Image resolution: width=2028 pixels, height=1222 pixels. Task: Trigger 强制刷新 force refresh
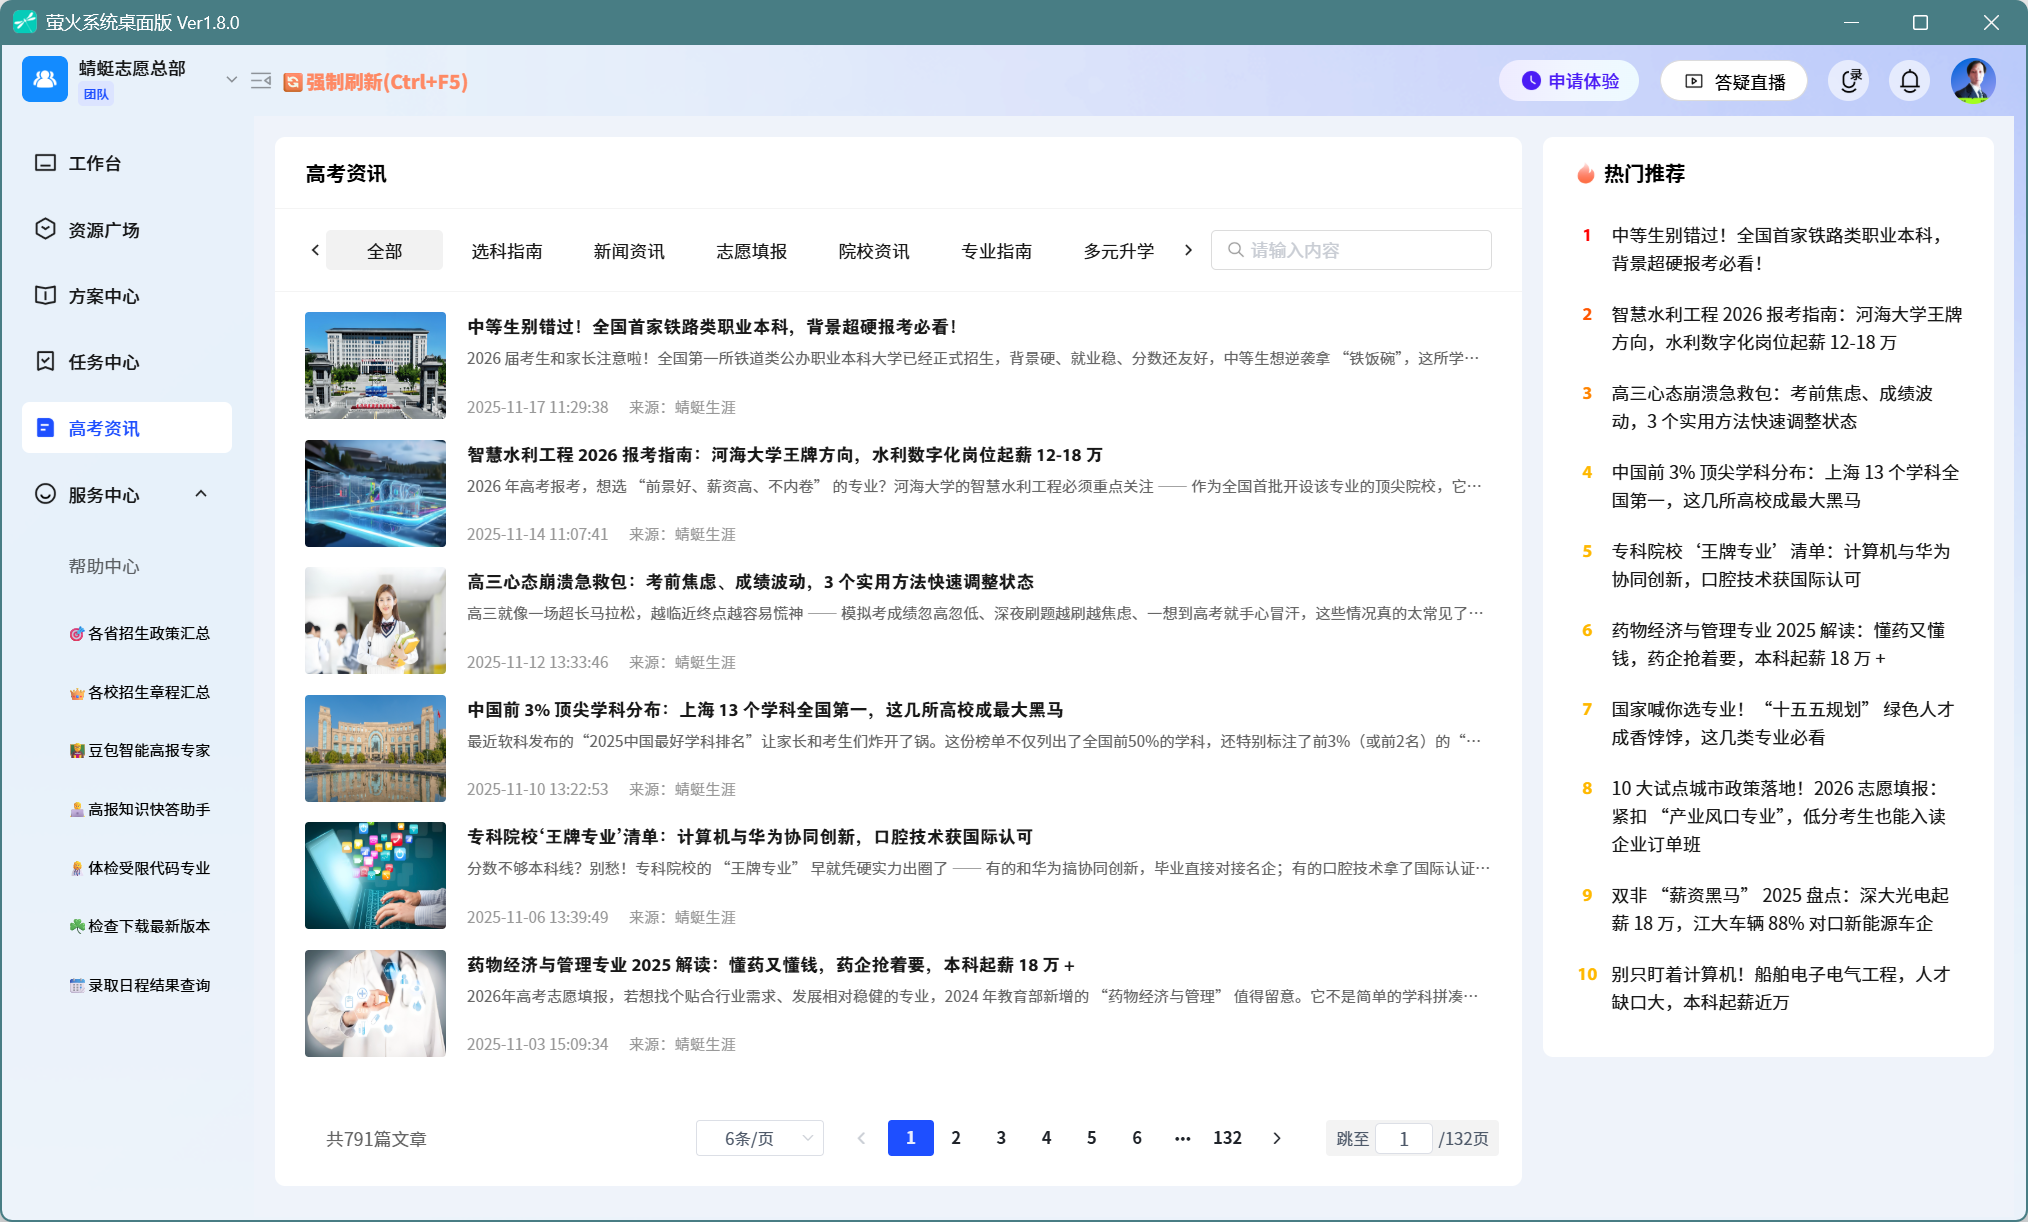tap(377, 82)
